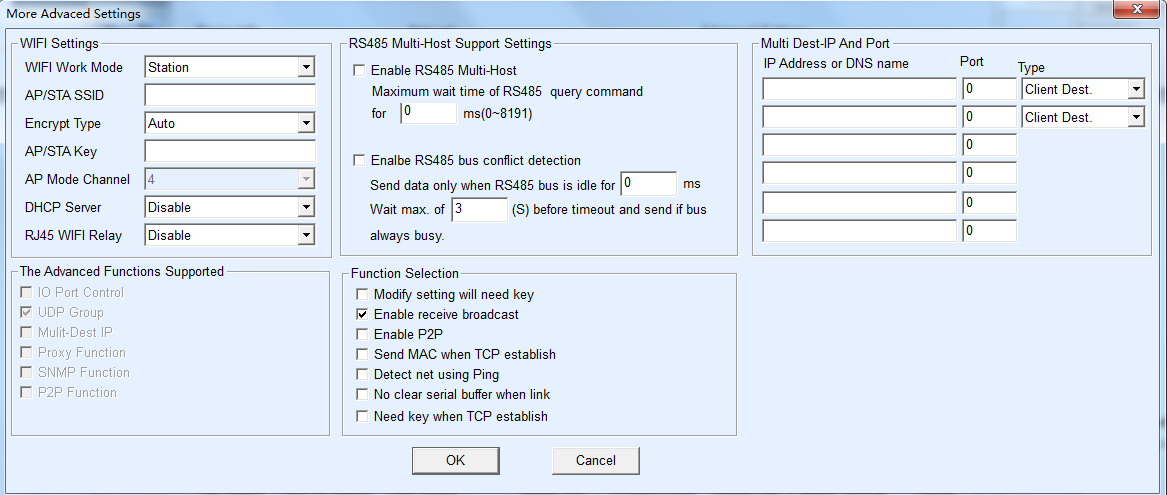Click the first IP Address or DNS name field
1167x495 pixels.
(x=859, y=90)
